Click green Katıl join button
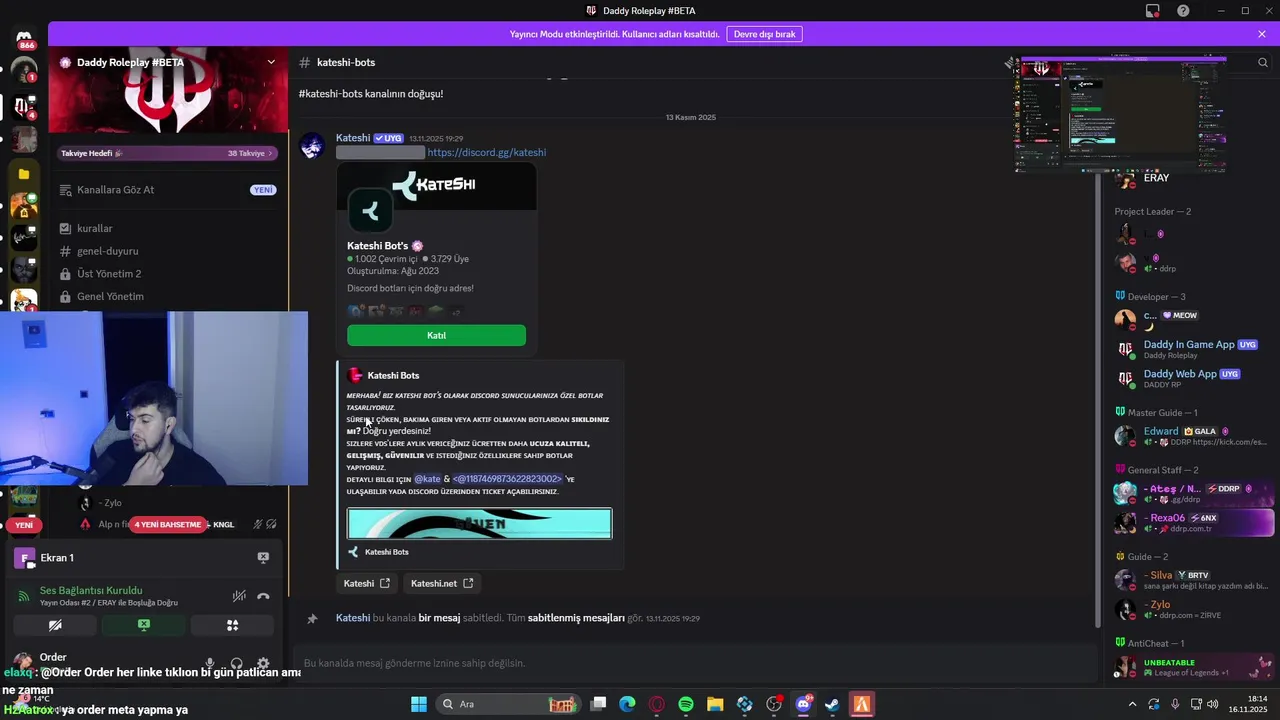The image size is (1280, 720). click(x=436, y=335)
